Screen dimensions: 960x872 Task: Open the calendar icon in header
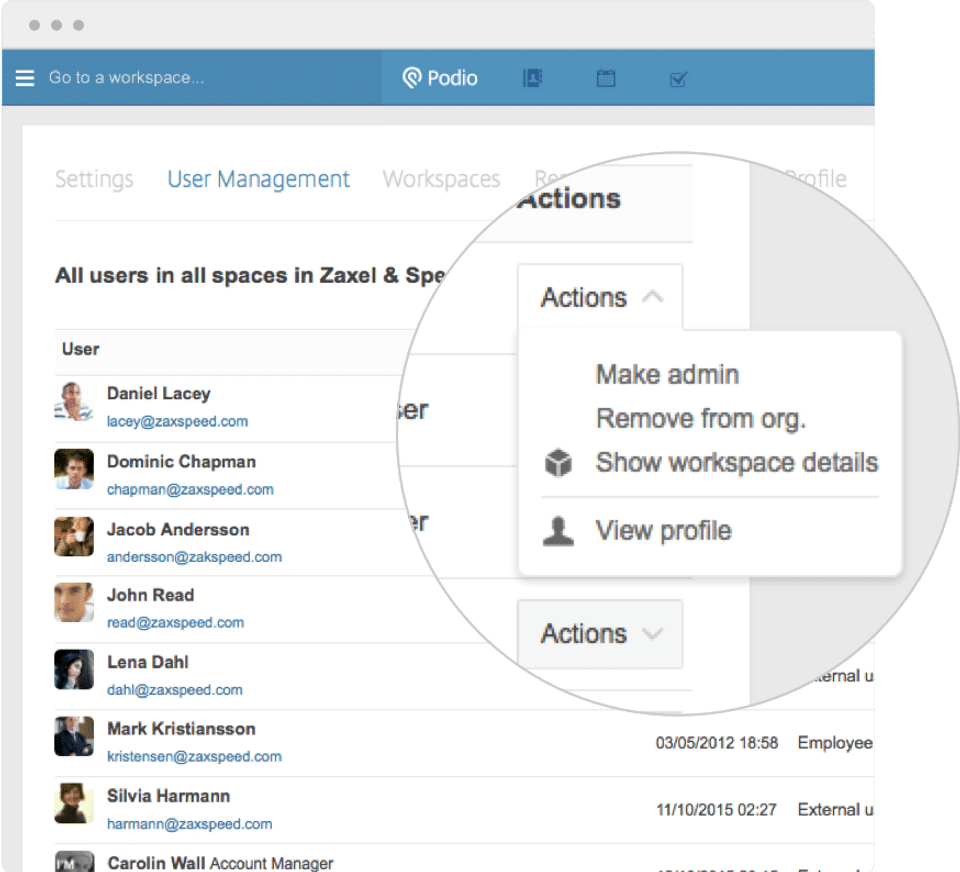click(606, 78)
